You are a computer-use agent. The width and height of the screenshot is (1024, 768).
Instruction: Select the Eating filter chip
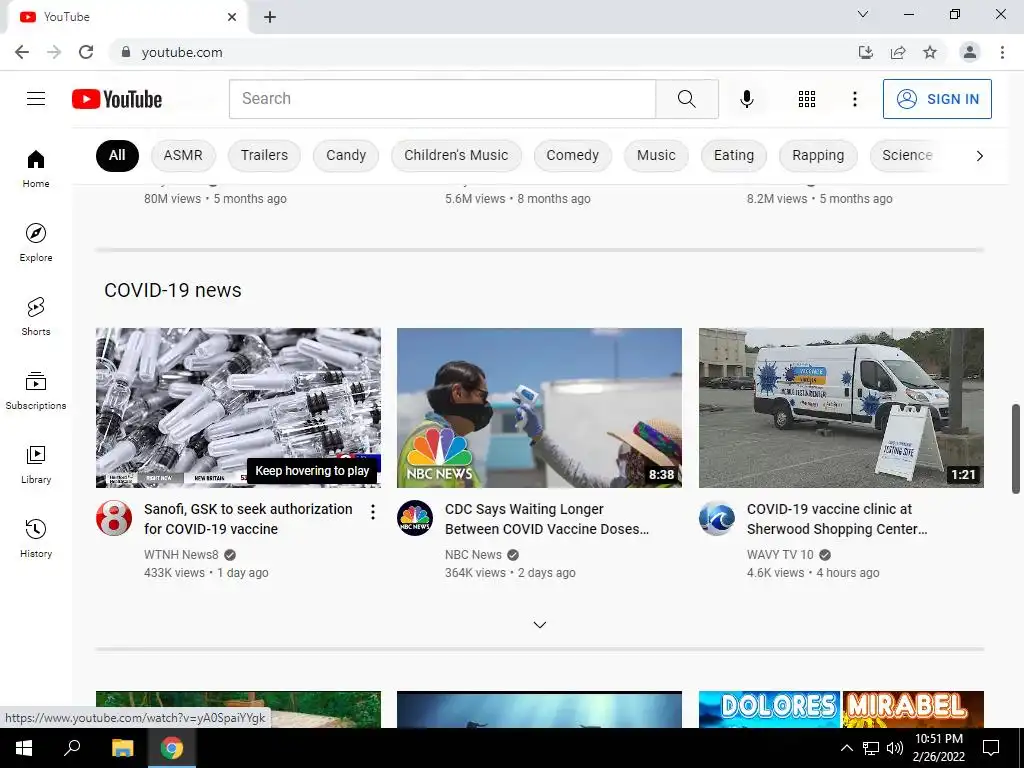pyautogui.click(x=733, y=155)
